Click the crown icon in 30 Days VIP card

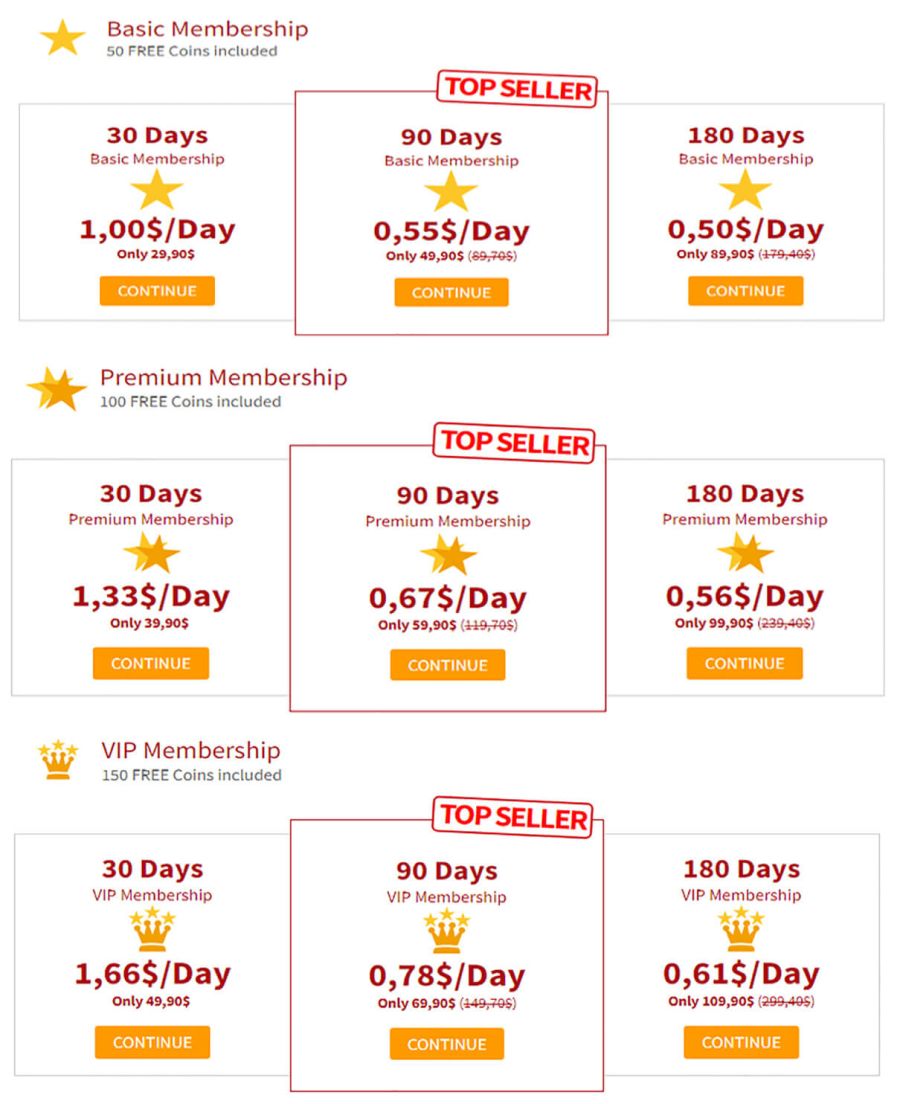152,929
